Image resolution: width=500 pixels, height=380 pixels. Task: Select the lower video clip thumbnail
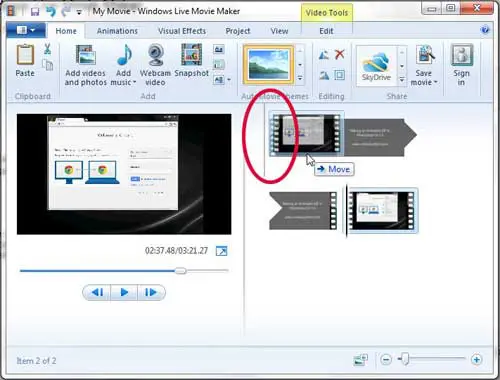click(x=382, y=211)
